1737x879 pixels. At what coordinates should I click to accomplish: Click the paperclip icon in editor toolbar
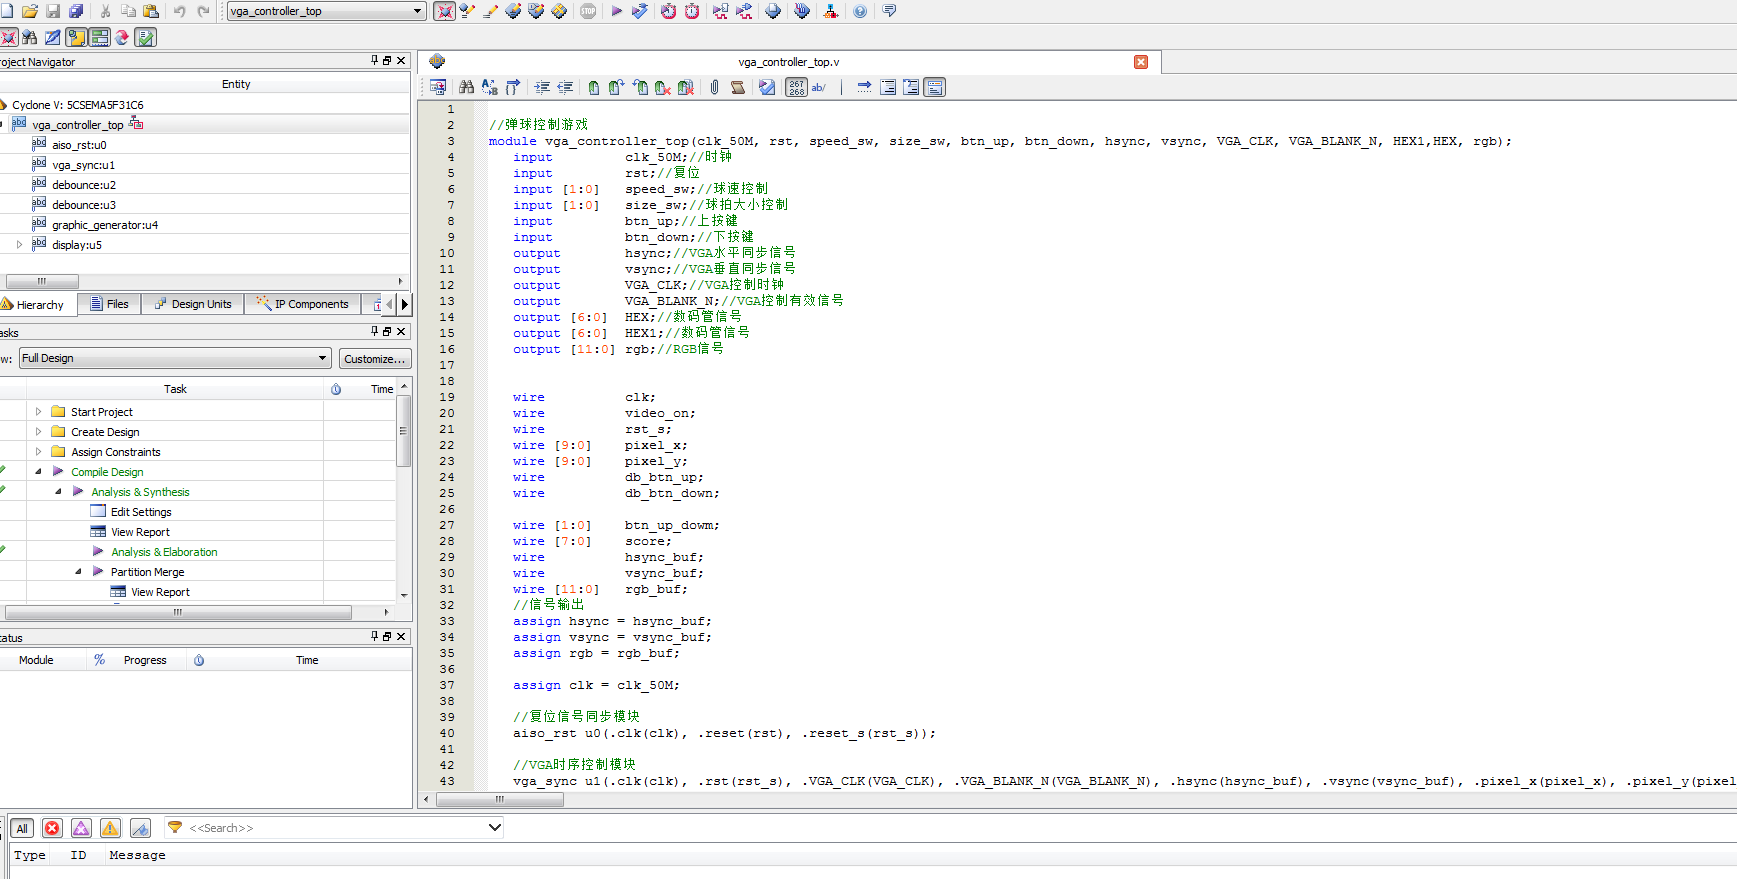(714, 88)
